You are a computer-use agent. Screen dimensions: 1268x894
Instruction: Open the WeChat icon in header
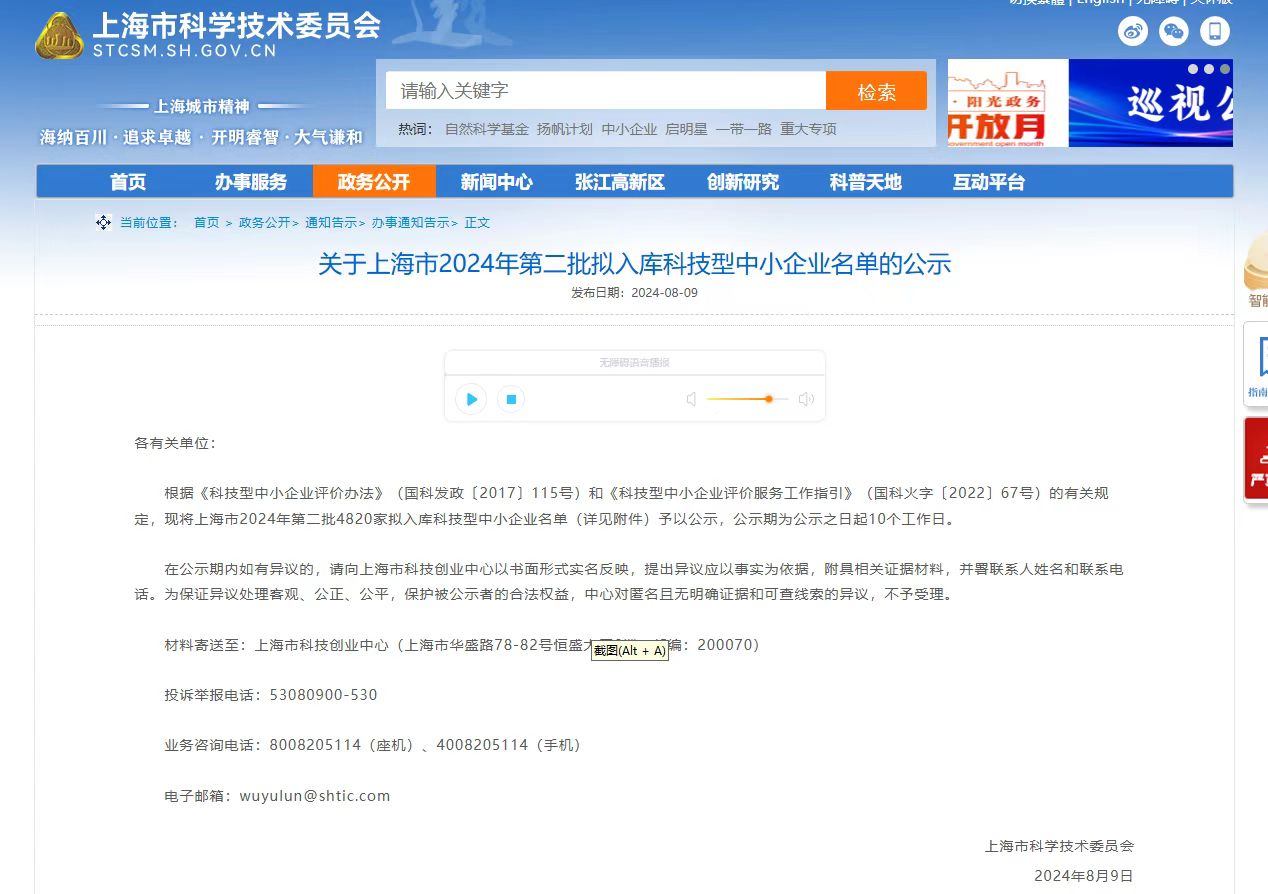(1174, 31)
